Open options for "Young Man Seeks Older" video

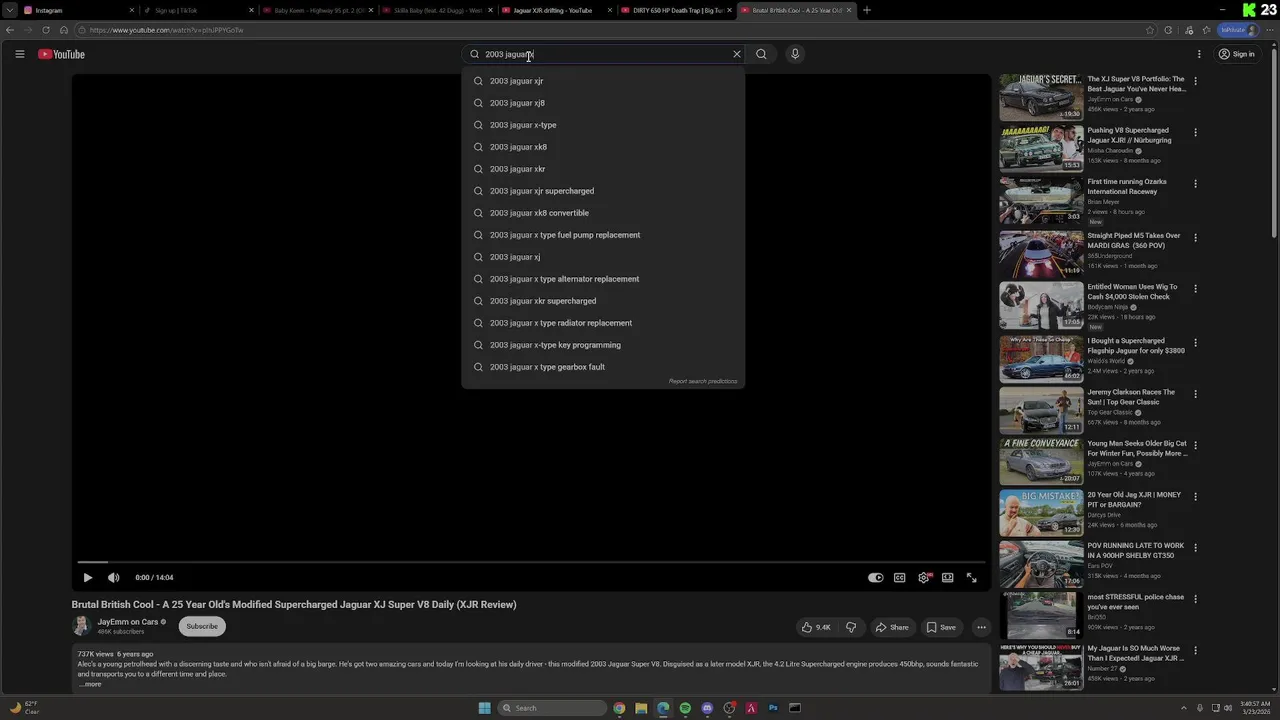pos(1195,445)
